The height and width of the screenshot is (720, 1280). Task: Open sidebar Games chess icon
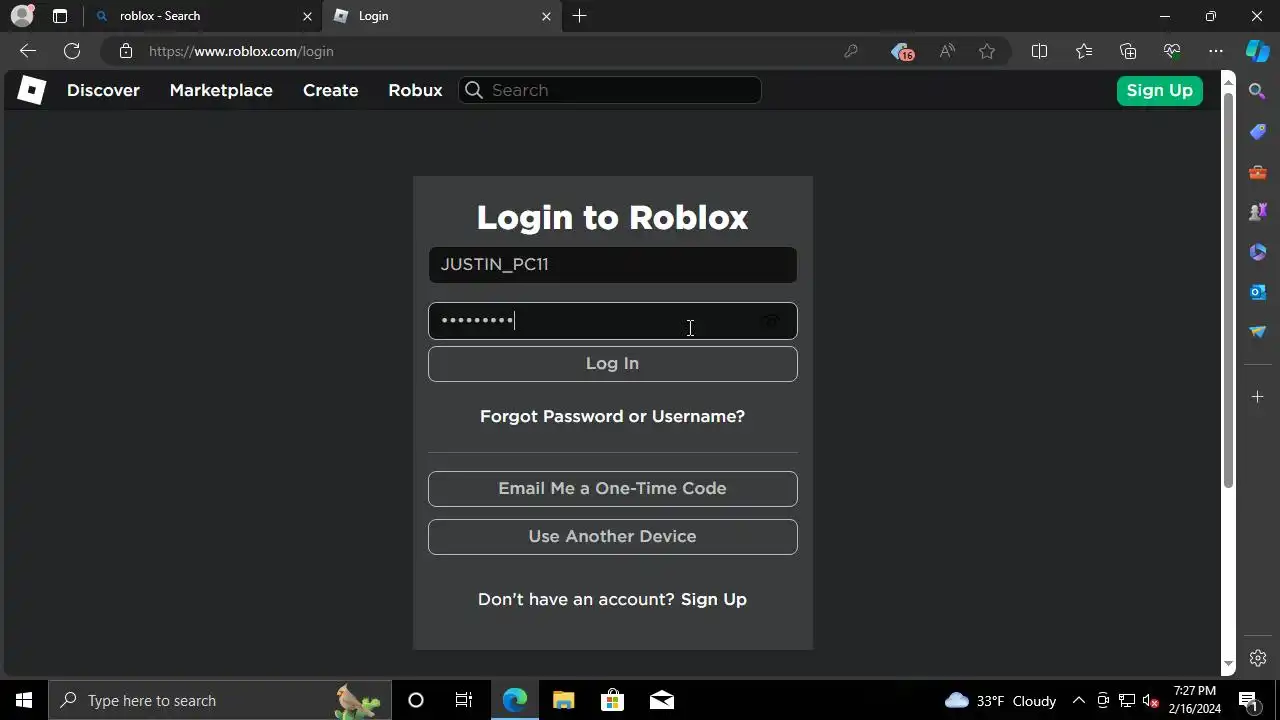point(1258,212)
